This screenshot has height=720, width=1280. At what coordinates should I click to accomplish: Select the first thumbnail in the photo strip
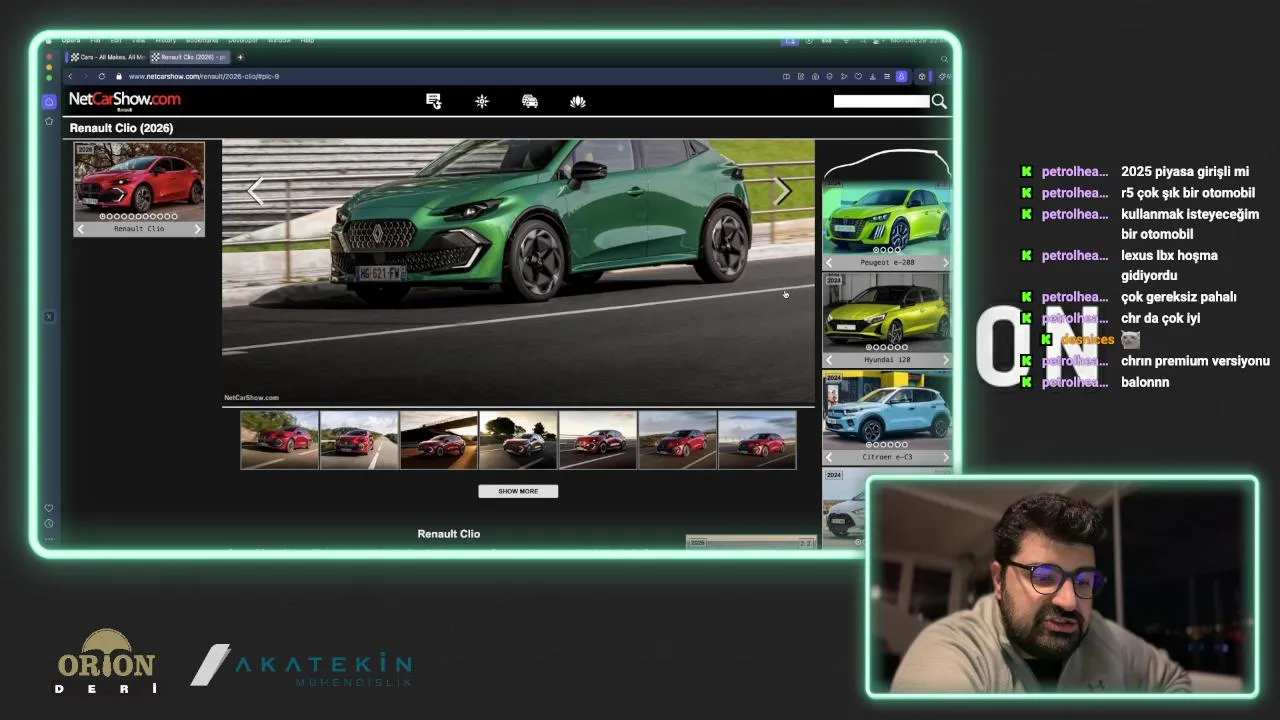pos(279,440)
